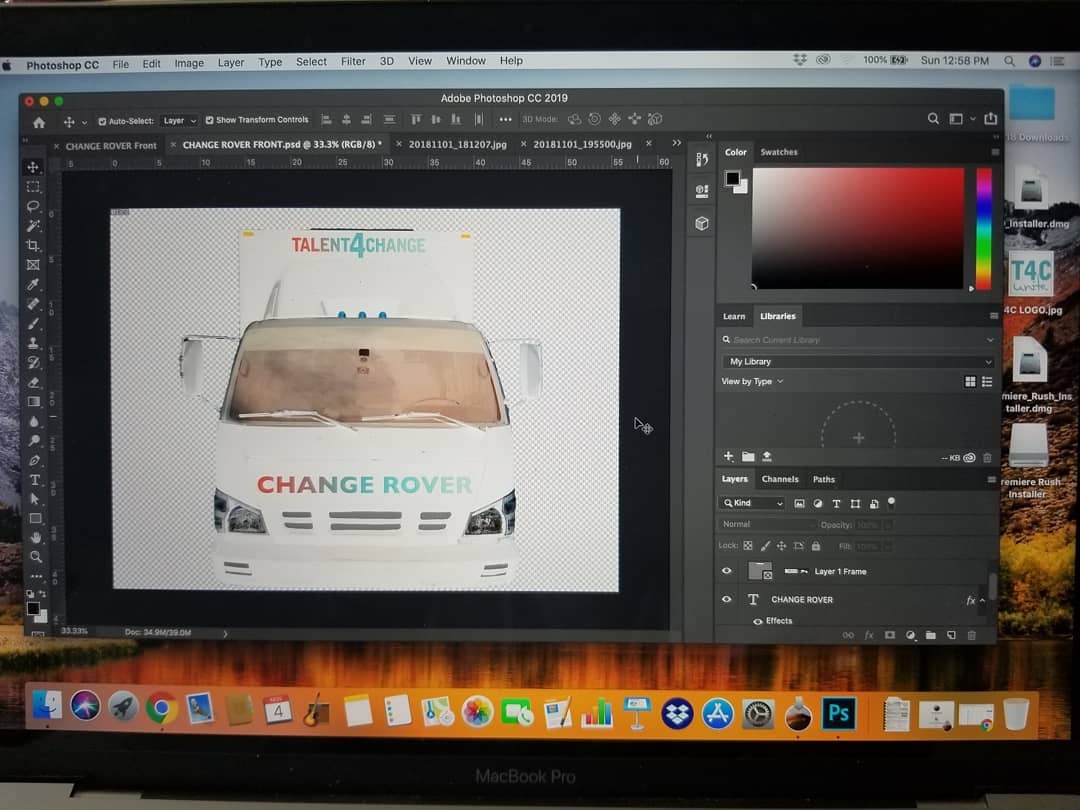Open the Layer menu
1080x810 pixels.
click(x=231, y=62)
